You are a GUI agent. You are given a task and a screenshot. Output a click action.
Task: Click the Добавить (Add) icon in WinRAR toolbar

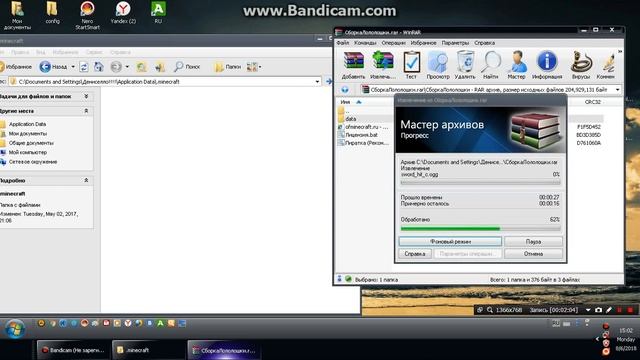(x=353, y=65)
